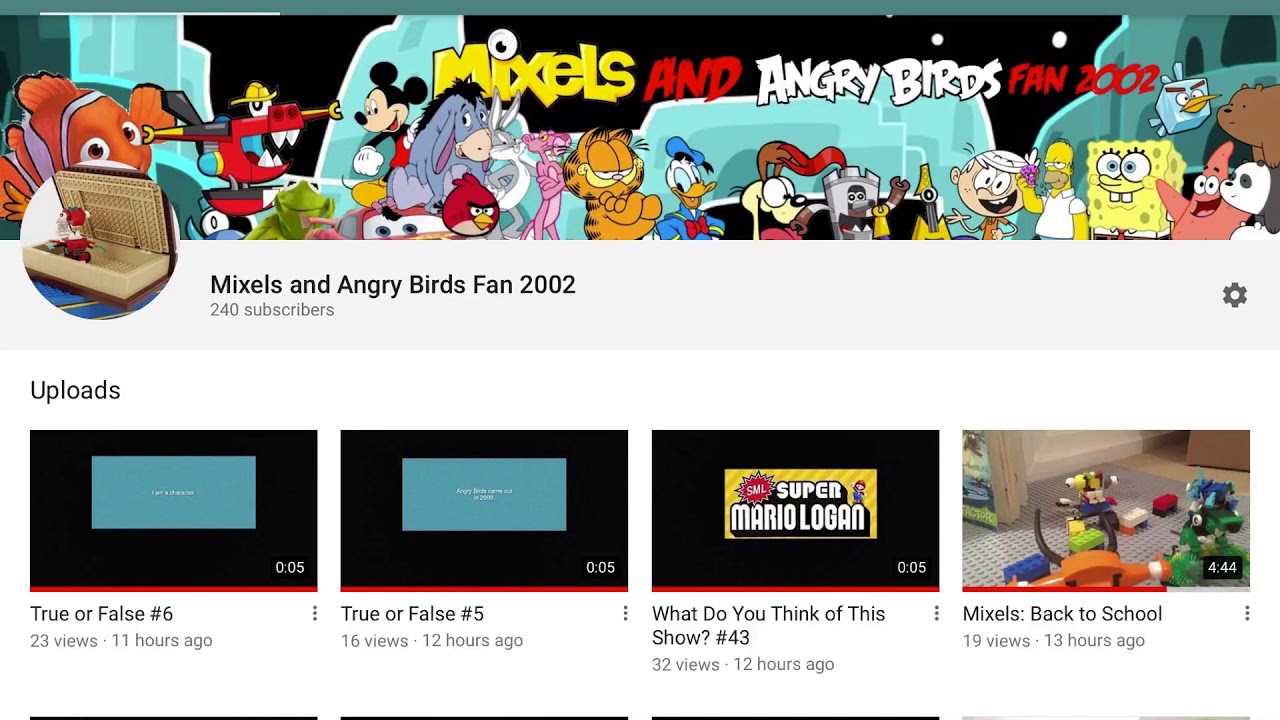Open the True or False #6 title
The height and width of the screenshot is (720, 1280).
(x=102, y=614)
